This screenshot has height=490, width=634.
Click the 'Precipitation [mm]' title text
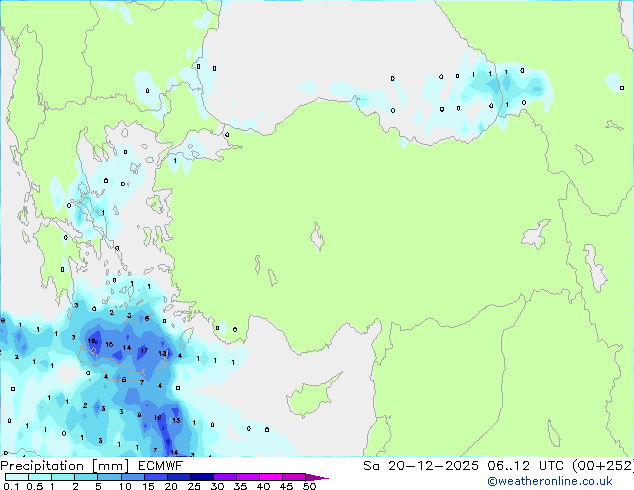(x=65, y=466)
